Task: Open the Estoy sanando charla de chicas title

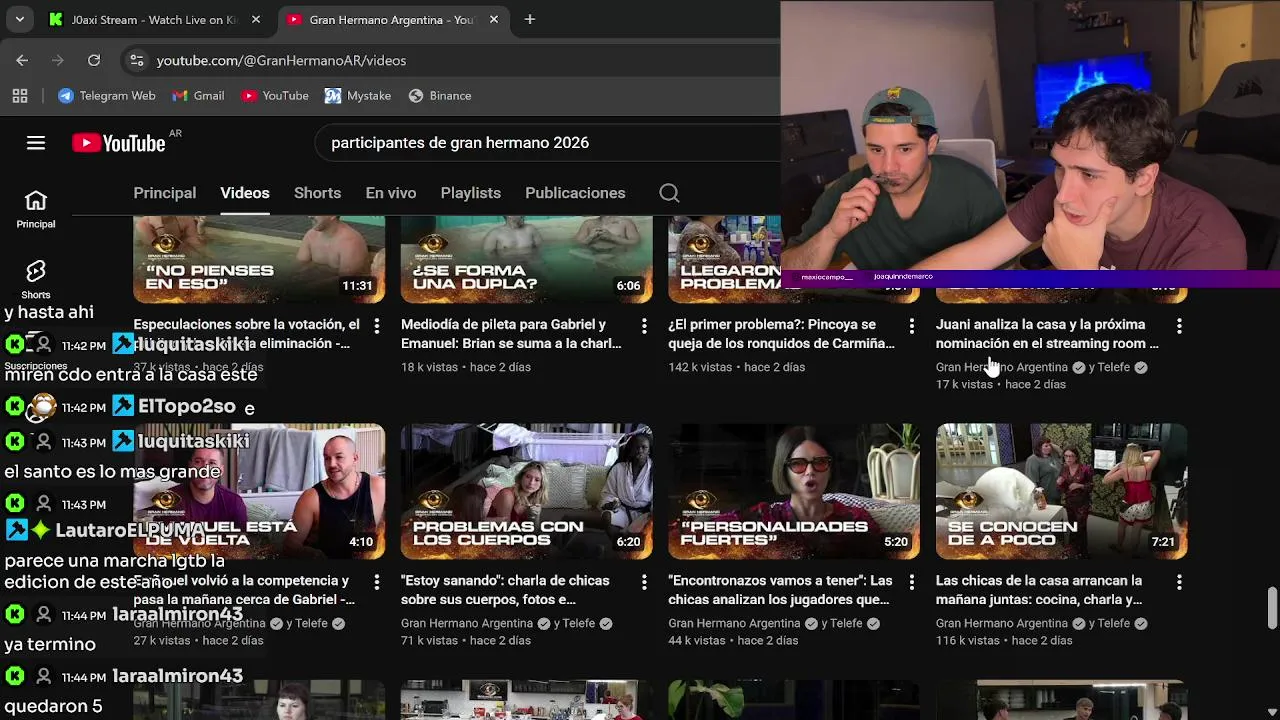Action: tap(505, 590)
